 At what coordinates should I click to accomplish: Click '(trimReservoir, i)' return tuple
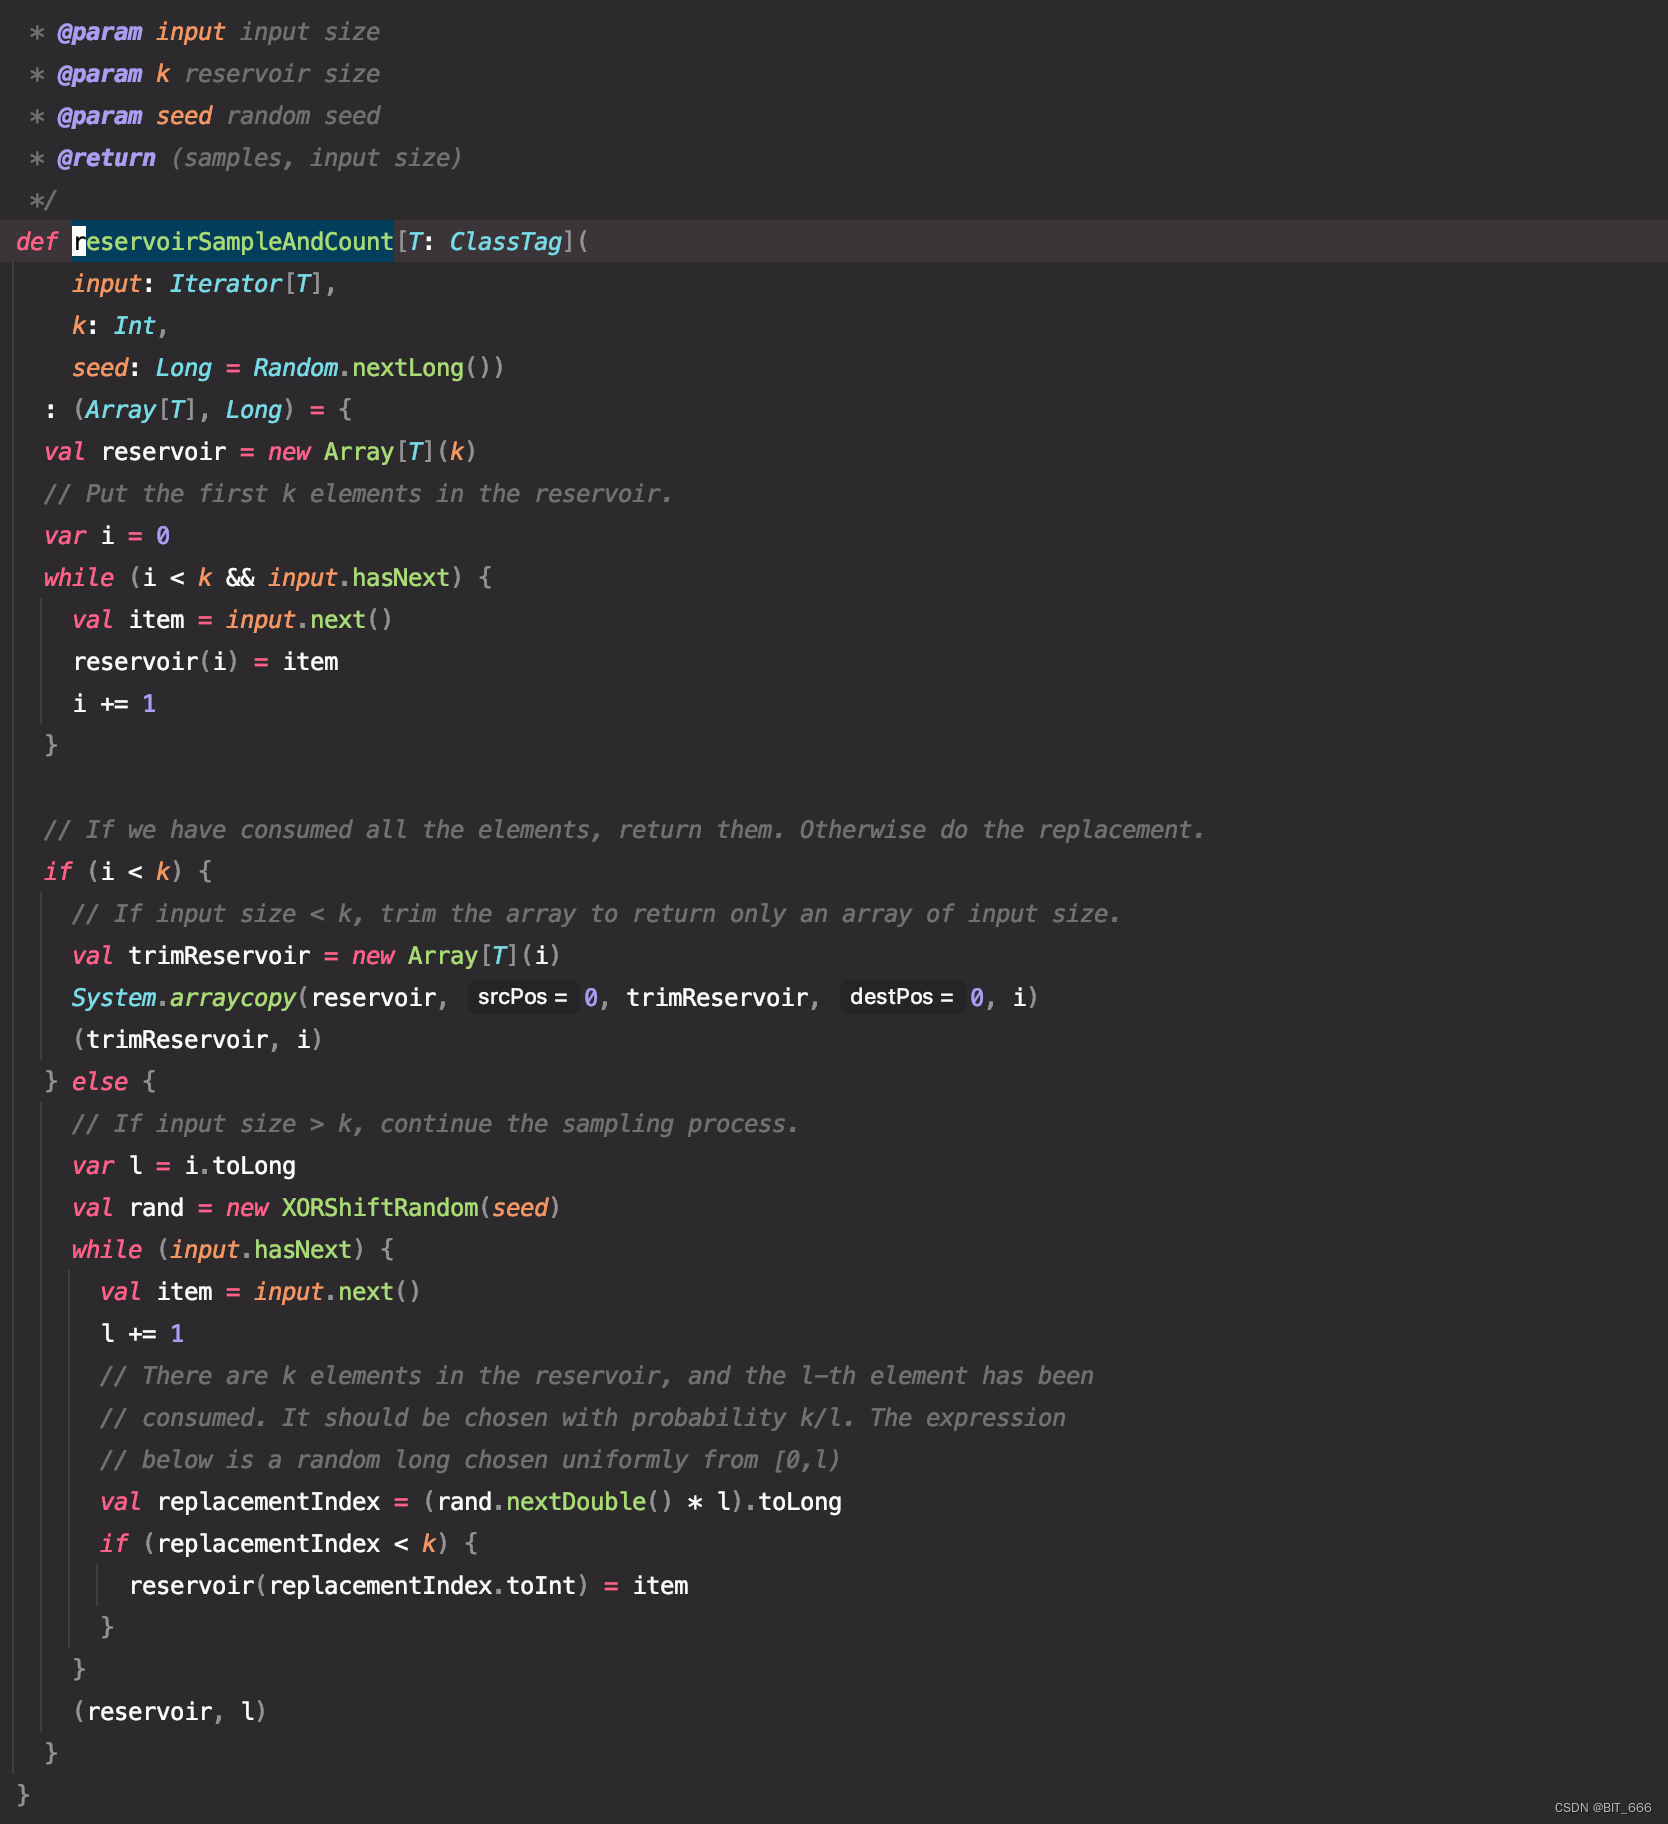click(198, 1040)
